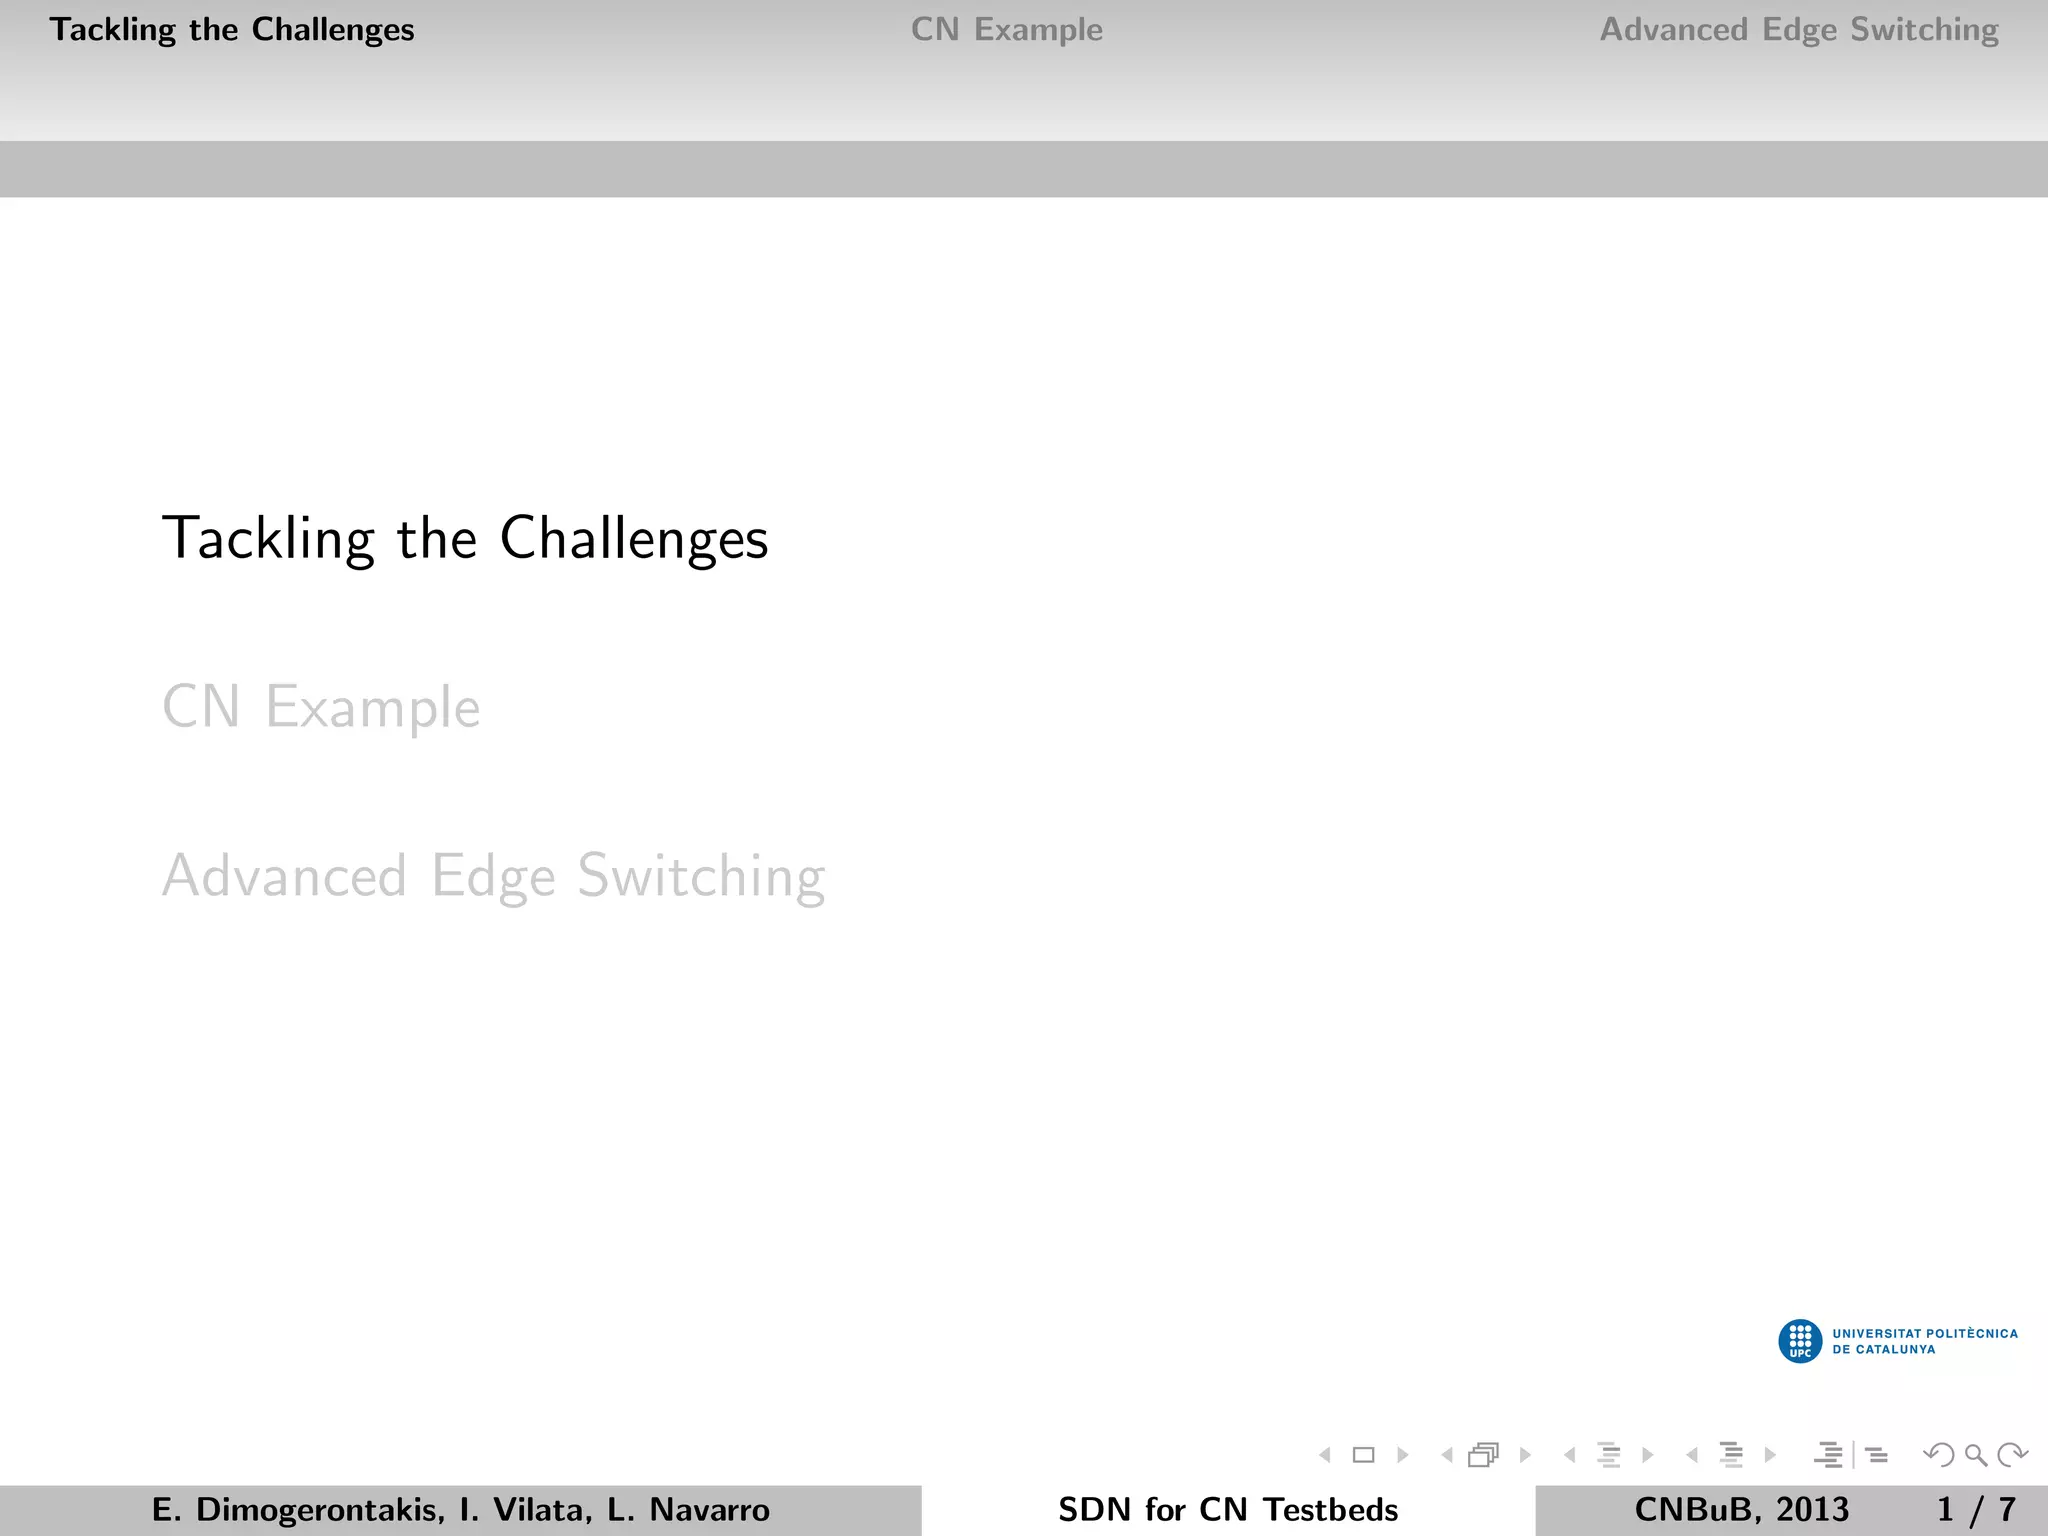Screen dimensions: 2048x1536
Task: Click the authors footer 'E. Dimogerontakis, I. Vilata, L. Navarro'
Action: click(x=461, y=1510)
